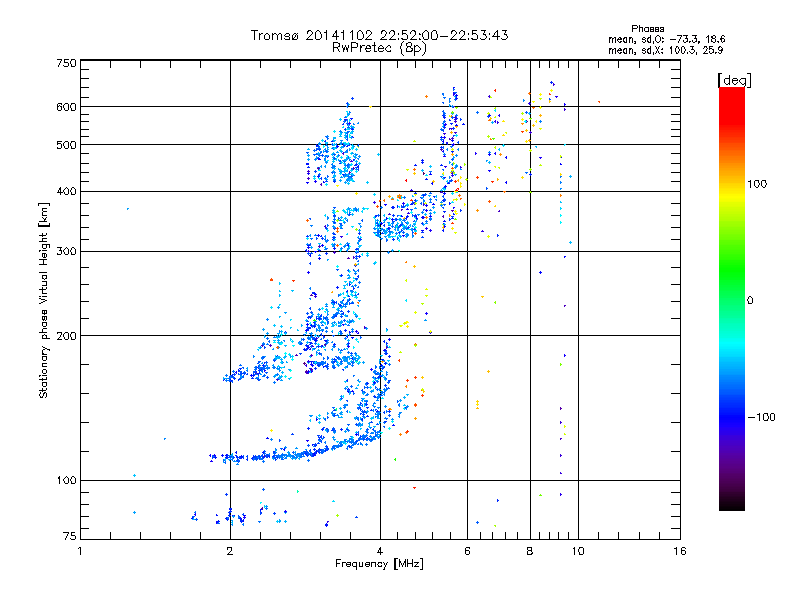
Task: Click the '[deg]' colorbar unit label
Action: (x=734, y=80)
